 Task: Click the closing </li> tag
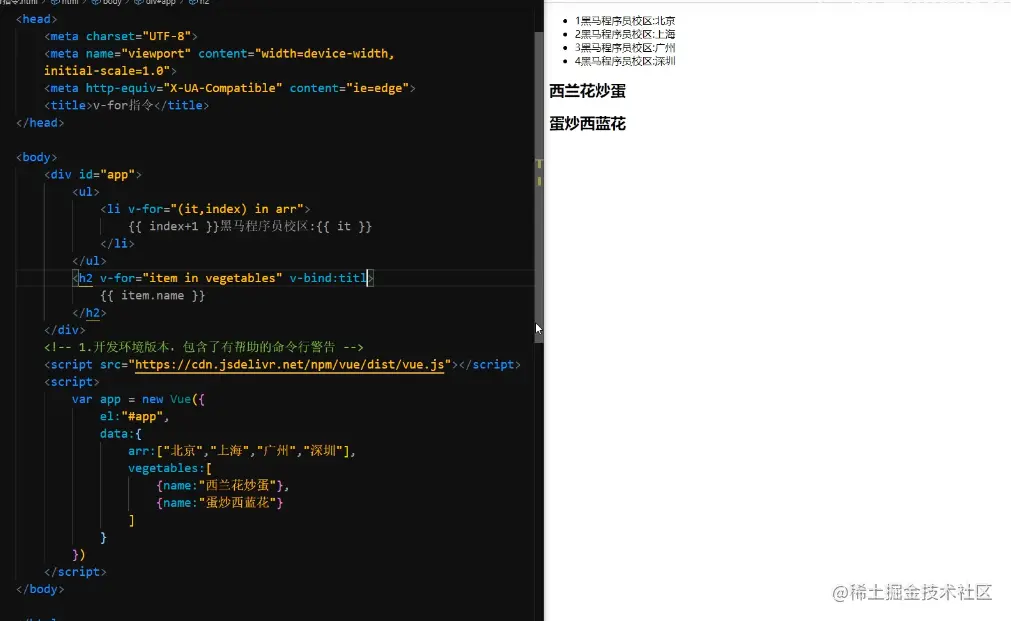(117, 244)
